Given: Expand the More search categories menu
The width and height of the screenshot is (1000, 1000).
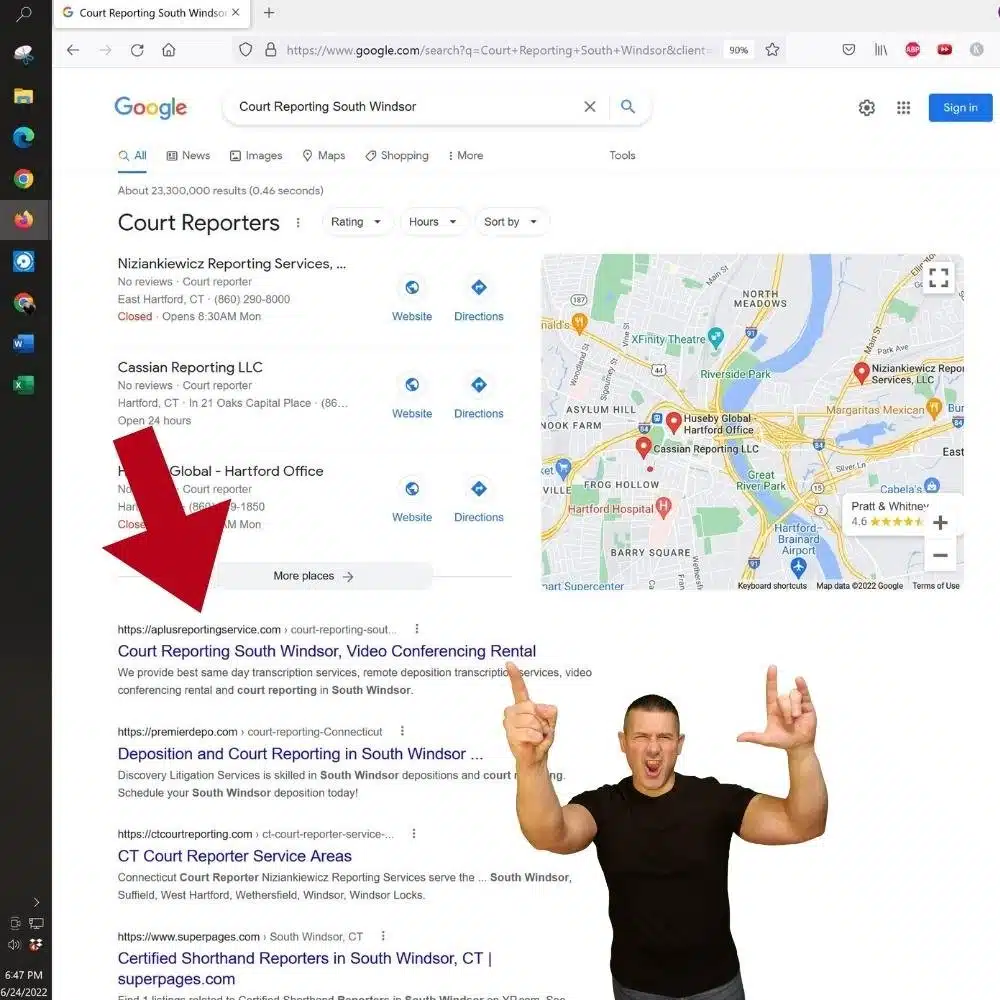Looking at the screenshot, I should (466, 156).
